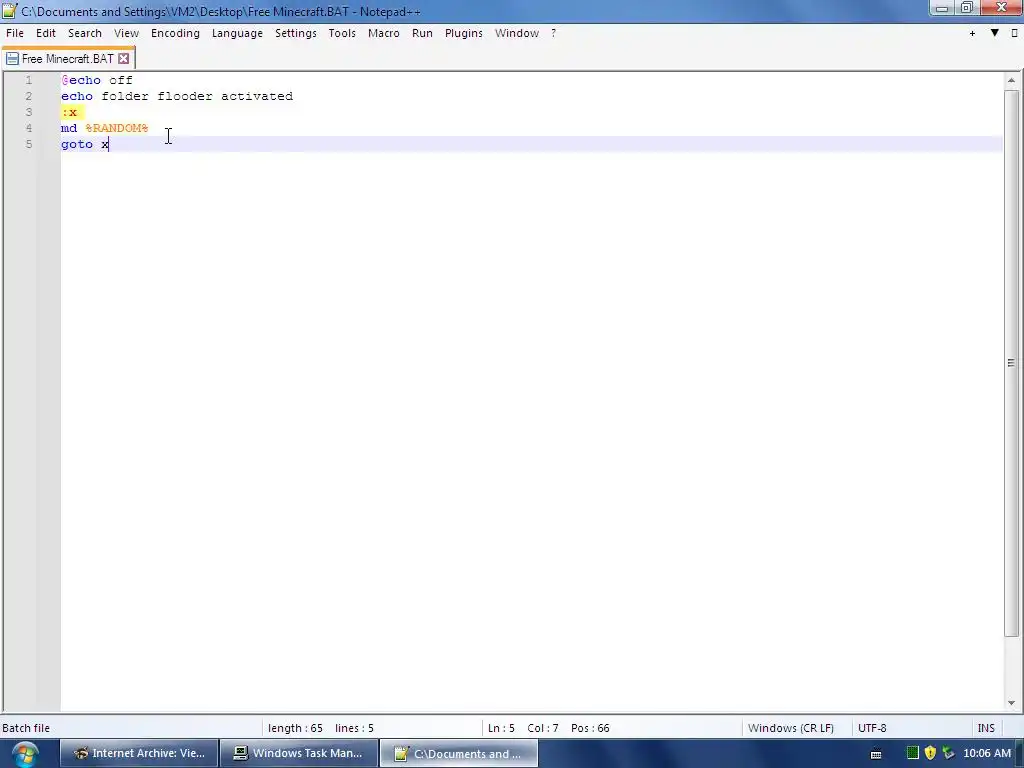Minimize the Notepad++ window
This screenshot has width=1024, height=768.
click(942, 8)
